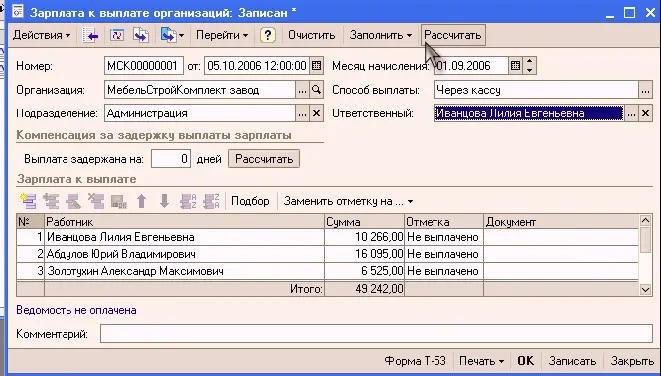Open help with the question mark icon
661x376 pixels.
[268, 35]
